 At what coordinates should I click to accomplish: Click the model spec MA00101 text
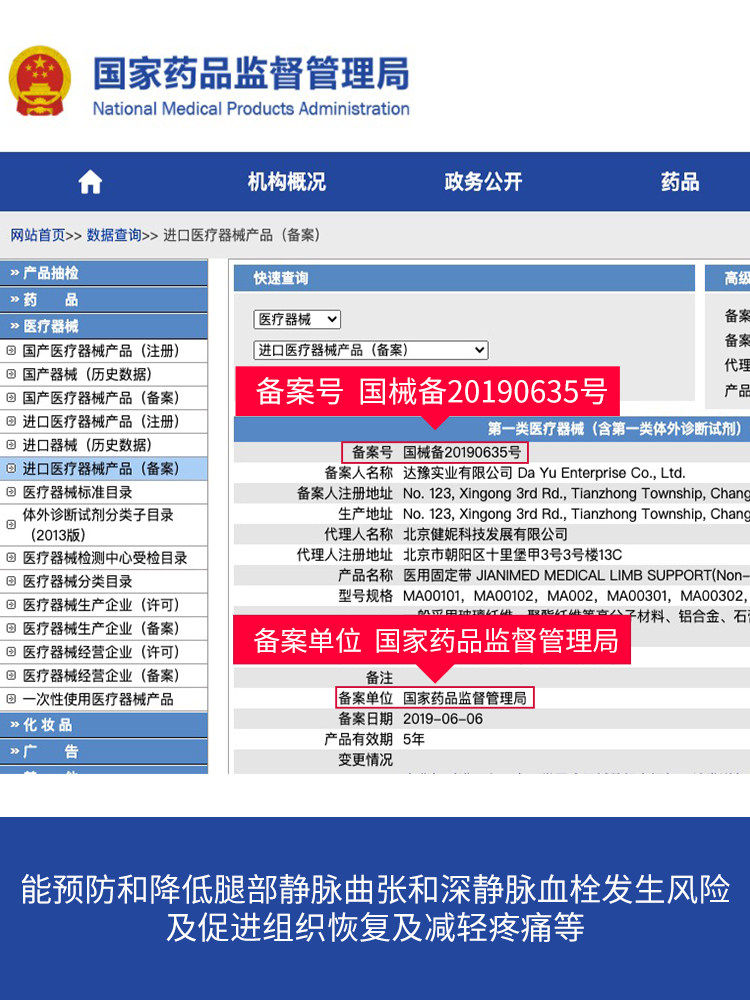(x=432, y=596)
